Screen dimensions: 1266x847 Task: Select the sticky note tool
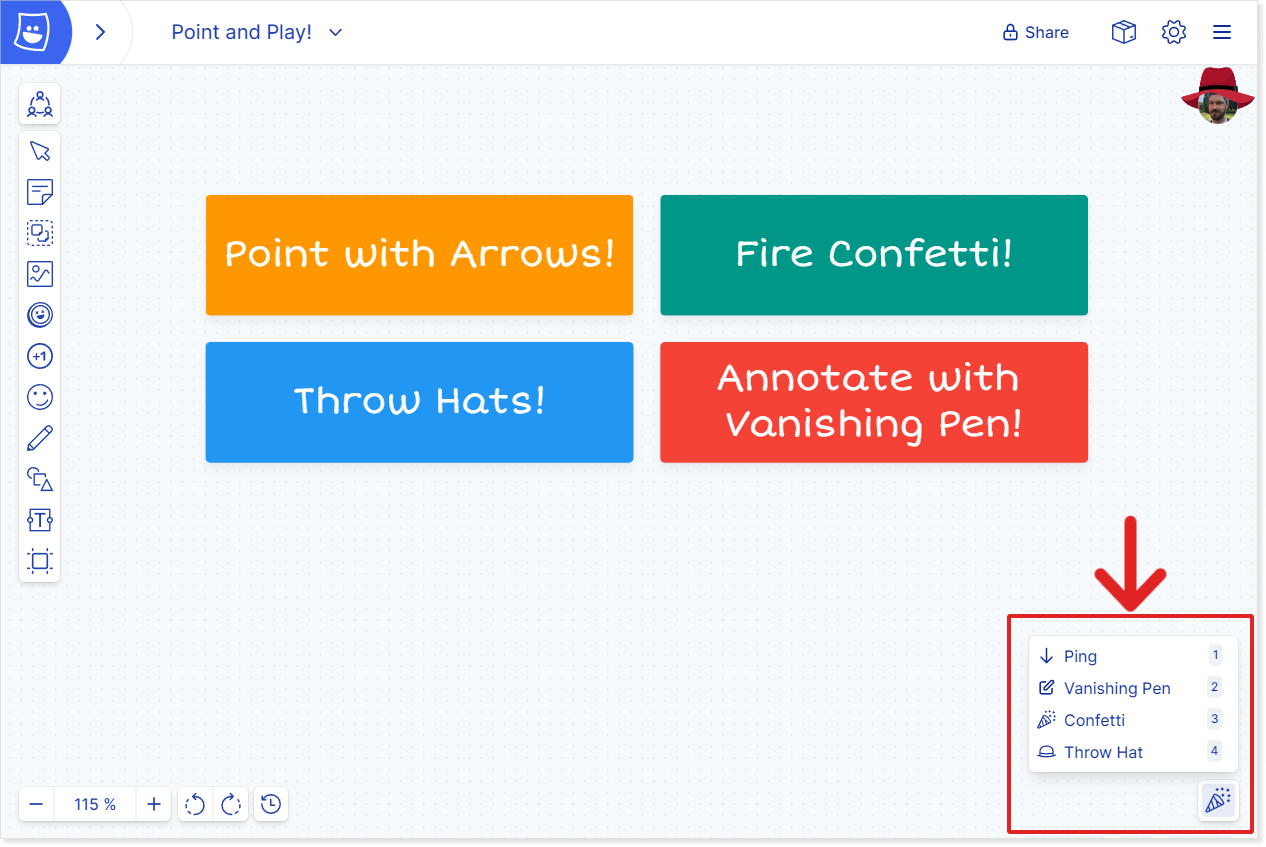tap(40, 192)
